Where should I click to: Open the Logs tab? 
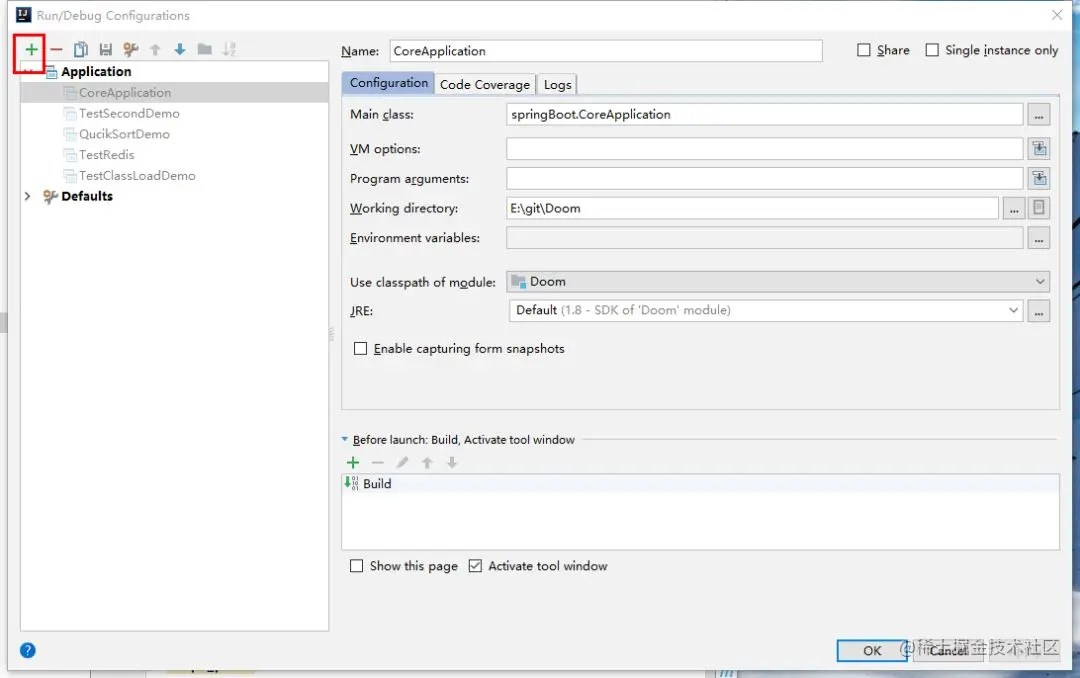557,84
